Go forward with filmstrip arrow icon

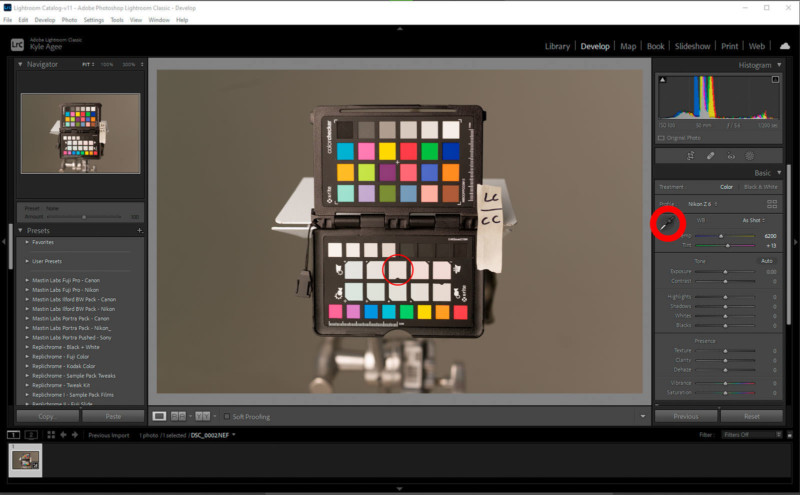coord(76,435)
